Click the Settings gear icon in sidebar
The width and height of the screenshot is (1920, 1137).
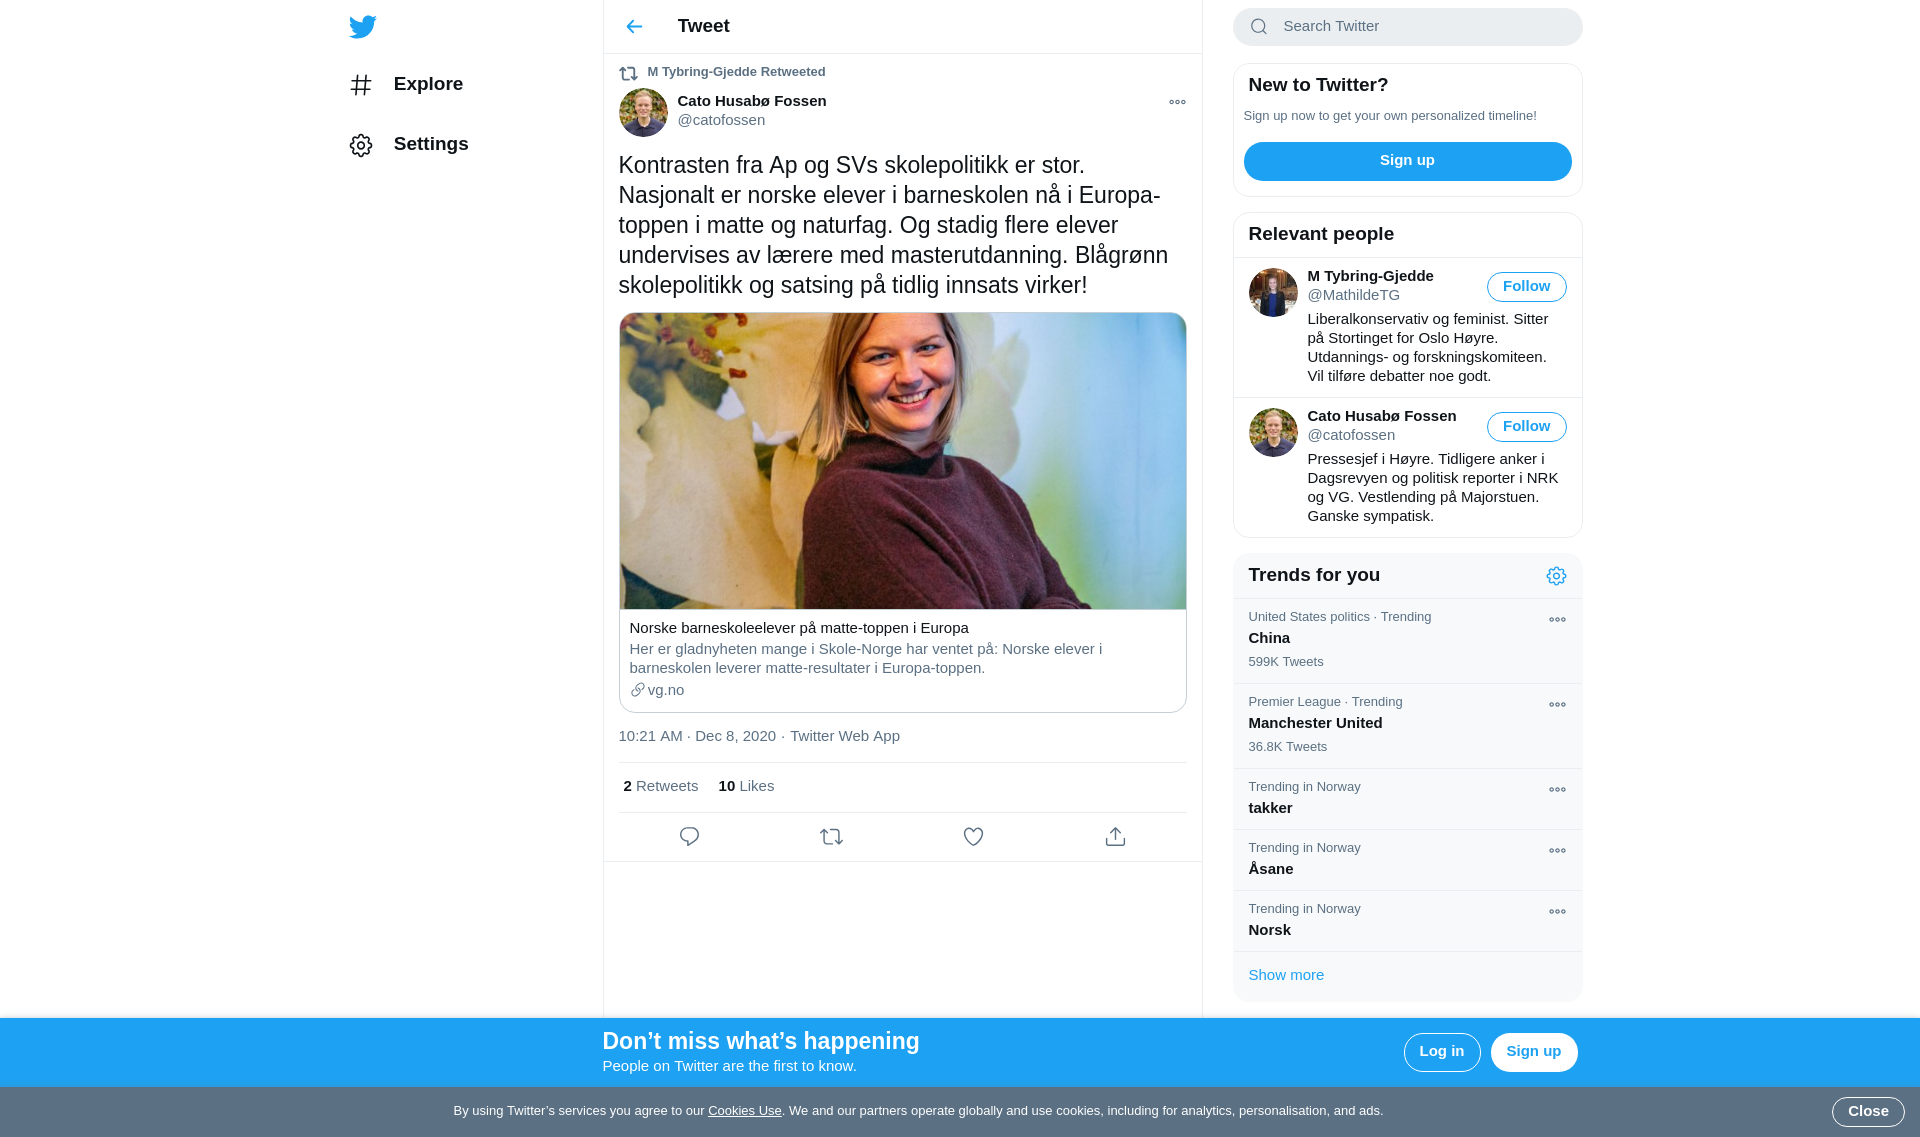click(x=361, y=145)
